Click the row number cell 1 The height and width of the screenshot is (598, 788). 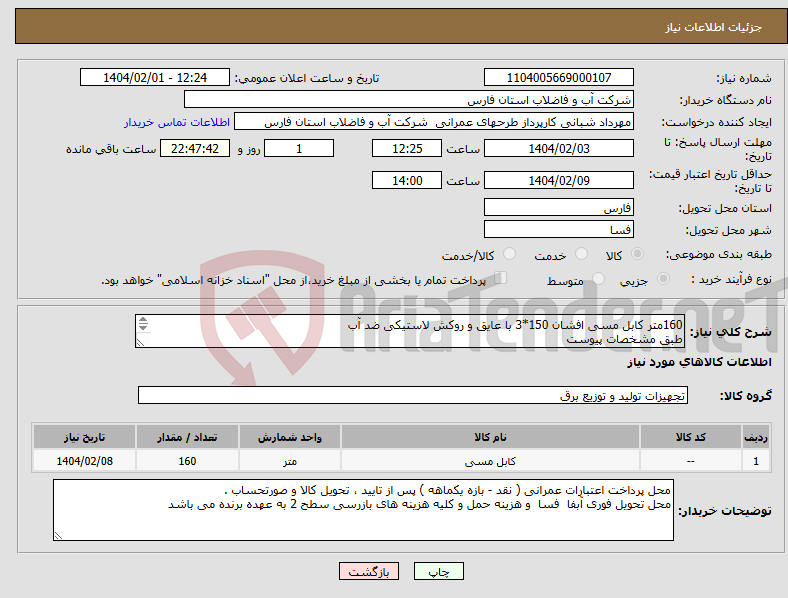(756, 461)
